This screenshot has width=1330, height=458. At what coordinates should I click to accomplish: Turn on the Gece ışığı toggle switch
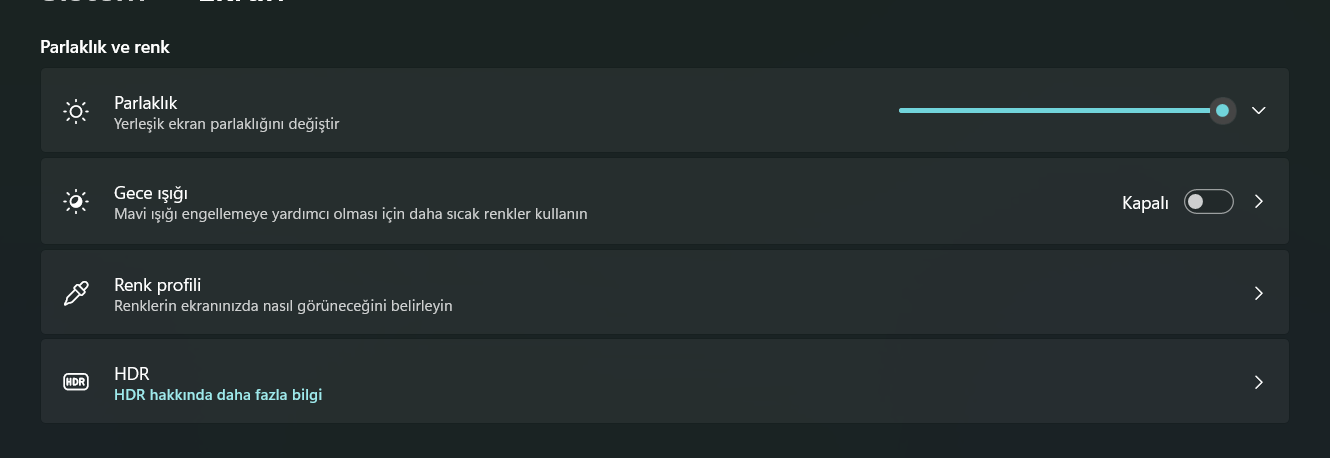(x=1208, y=202)
